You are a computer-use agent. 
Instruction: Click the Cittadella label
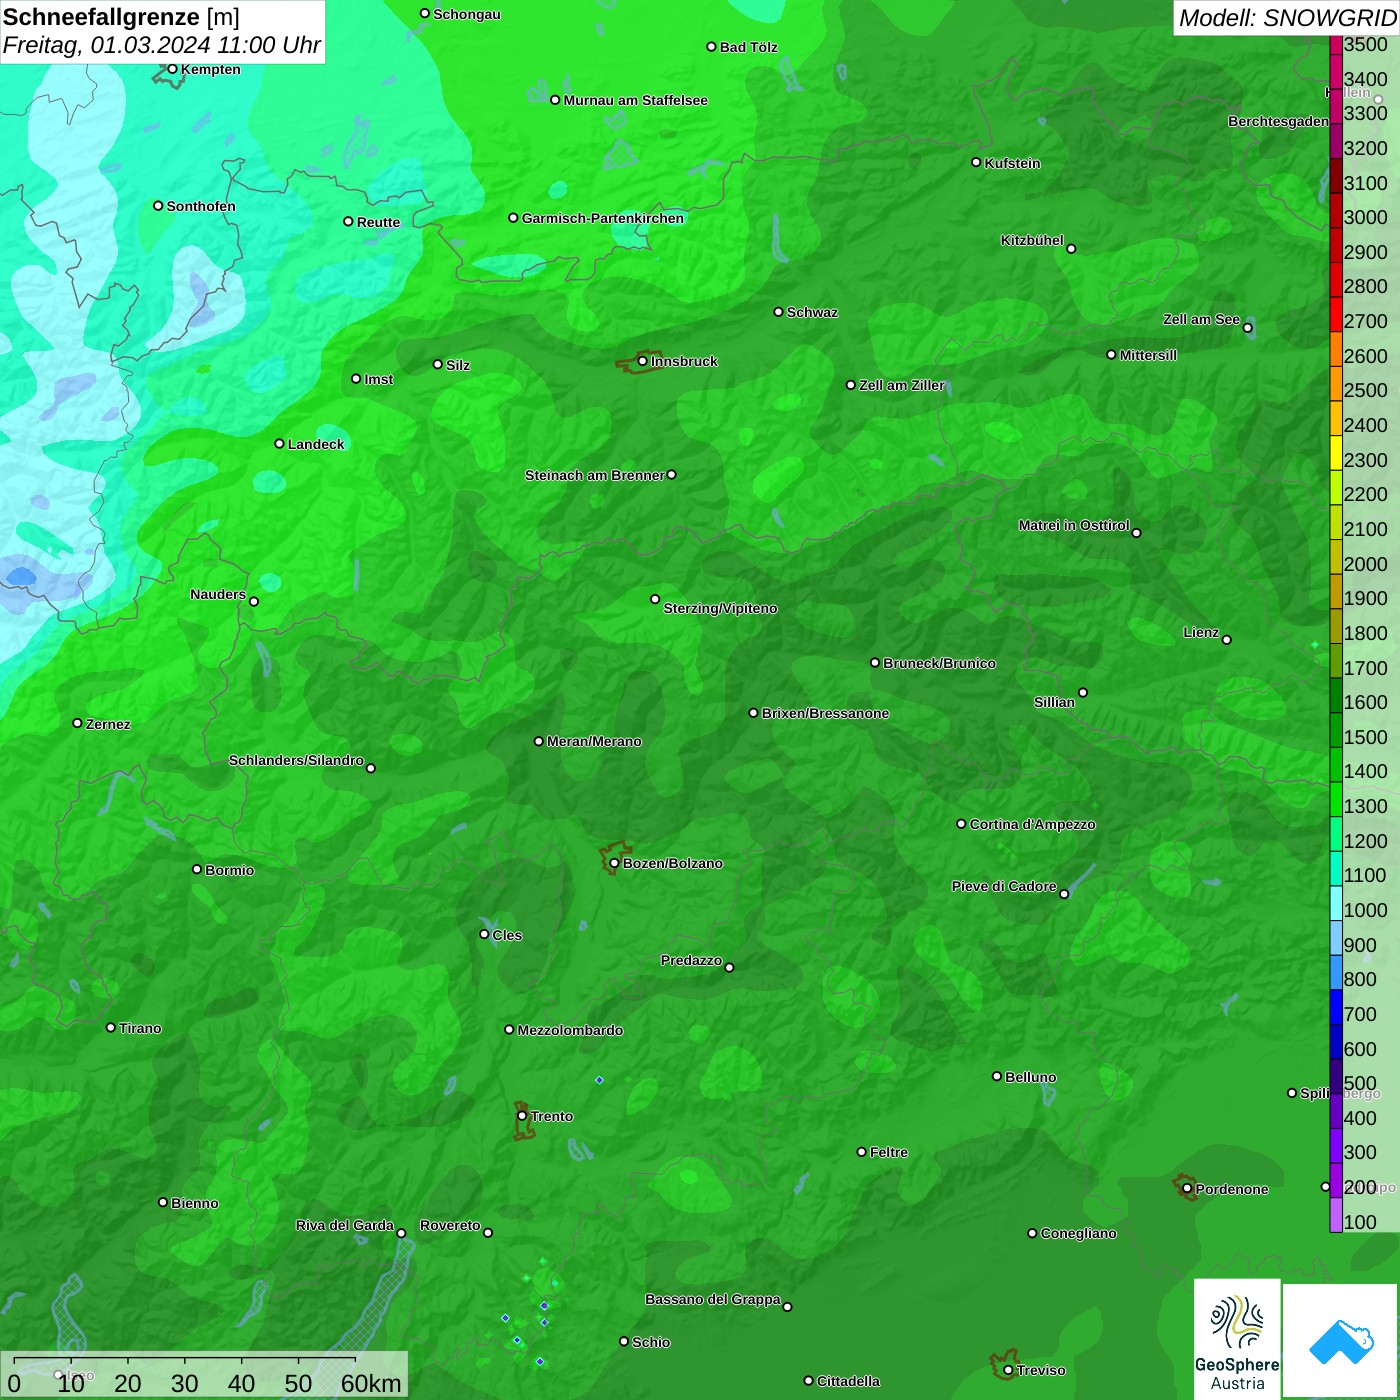pyautogui.click(x=849, y=1381)
